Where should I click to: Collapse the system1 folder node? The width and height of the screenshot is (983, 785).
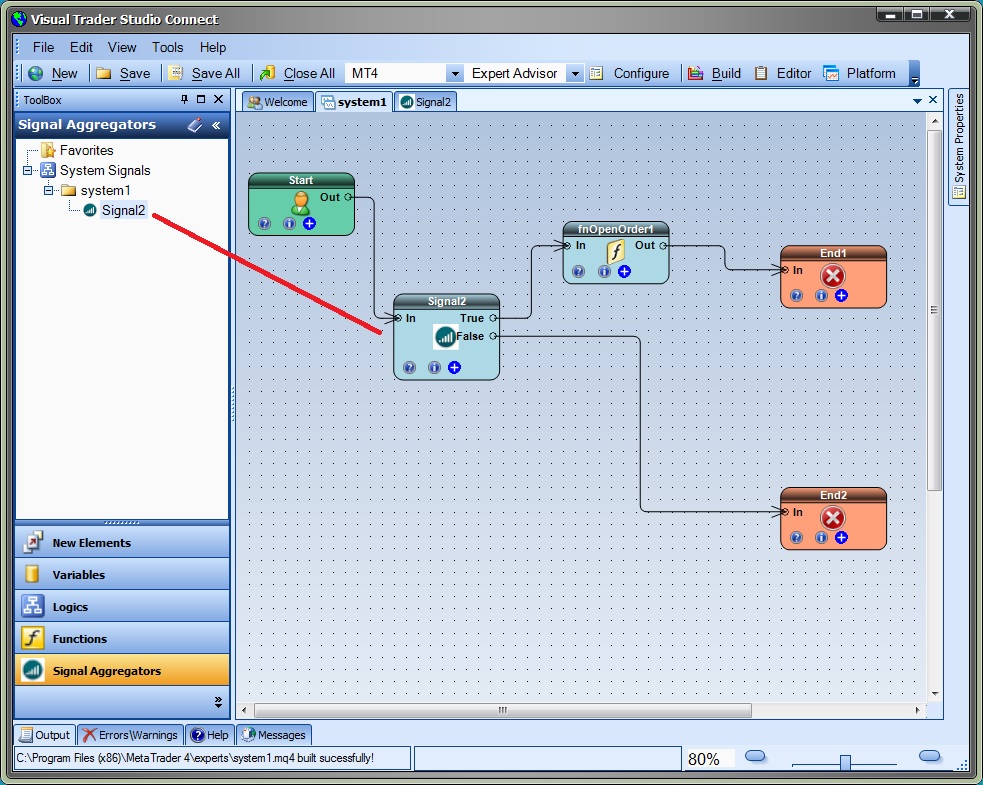(48, 191)
